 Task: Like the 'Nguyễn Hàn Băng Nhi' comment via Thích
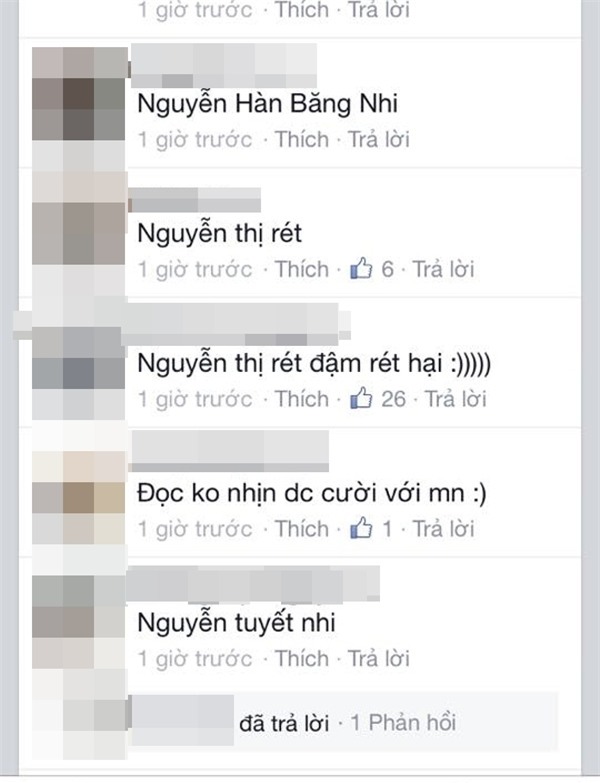302,139
